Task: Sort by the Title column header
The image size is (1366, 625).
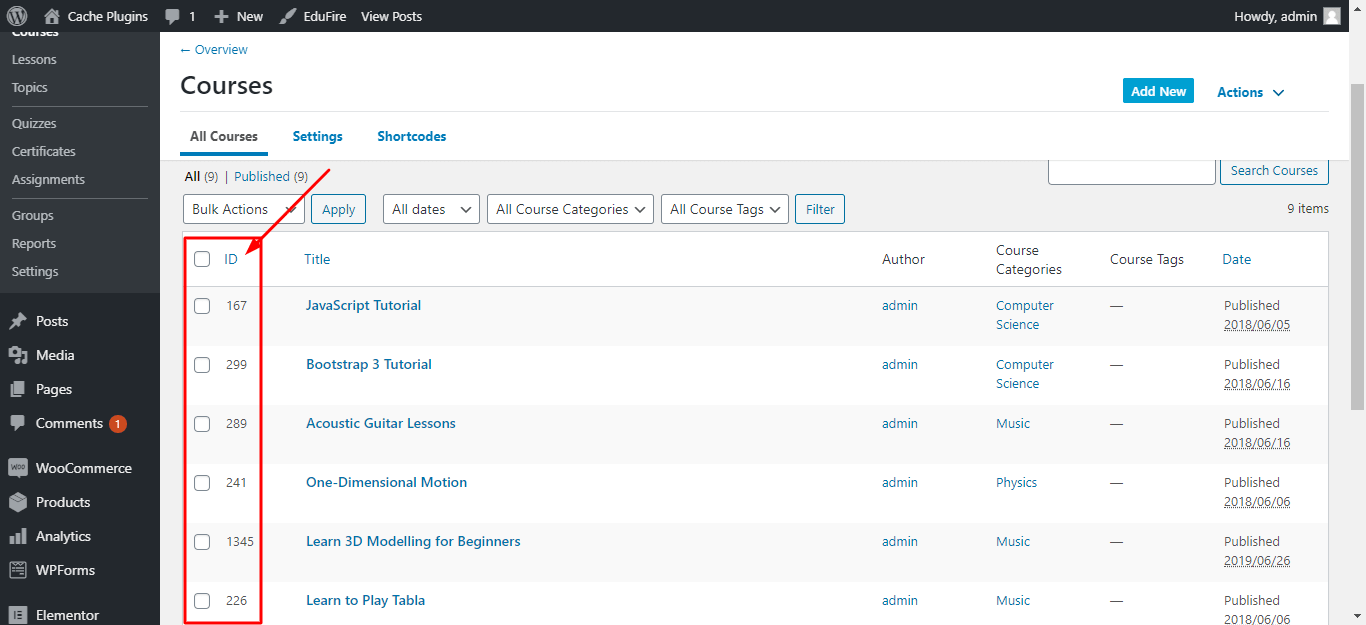Action: (317, 260)
